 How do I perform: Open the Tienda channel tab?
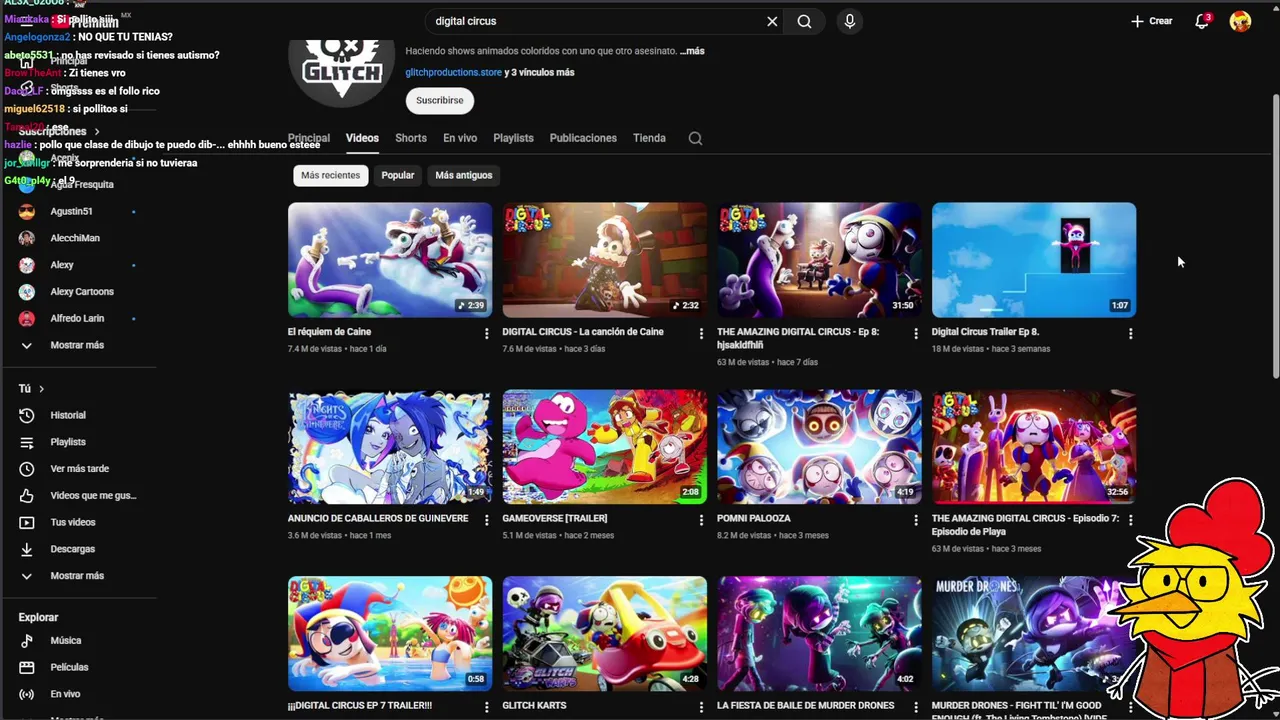pyautogui.click(x=649, y=138)
